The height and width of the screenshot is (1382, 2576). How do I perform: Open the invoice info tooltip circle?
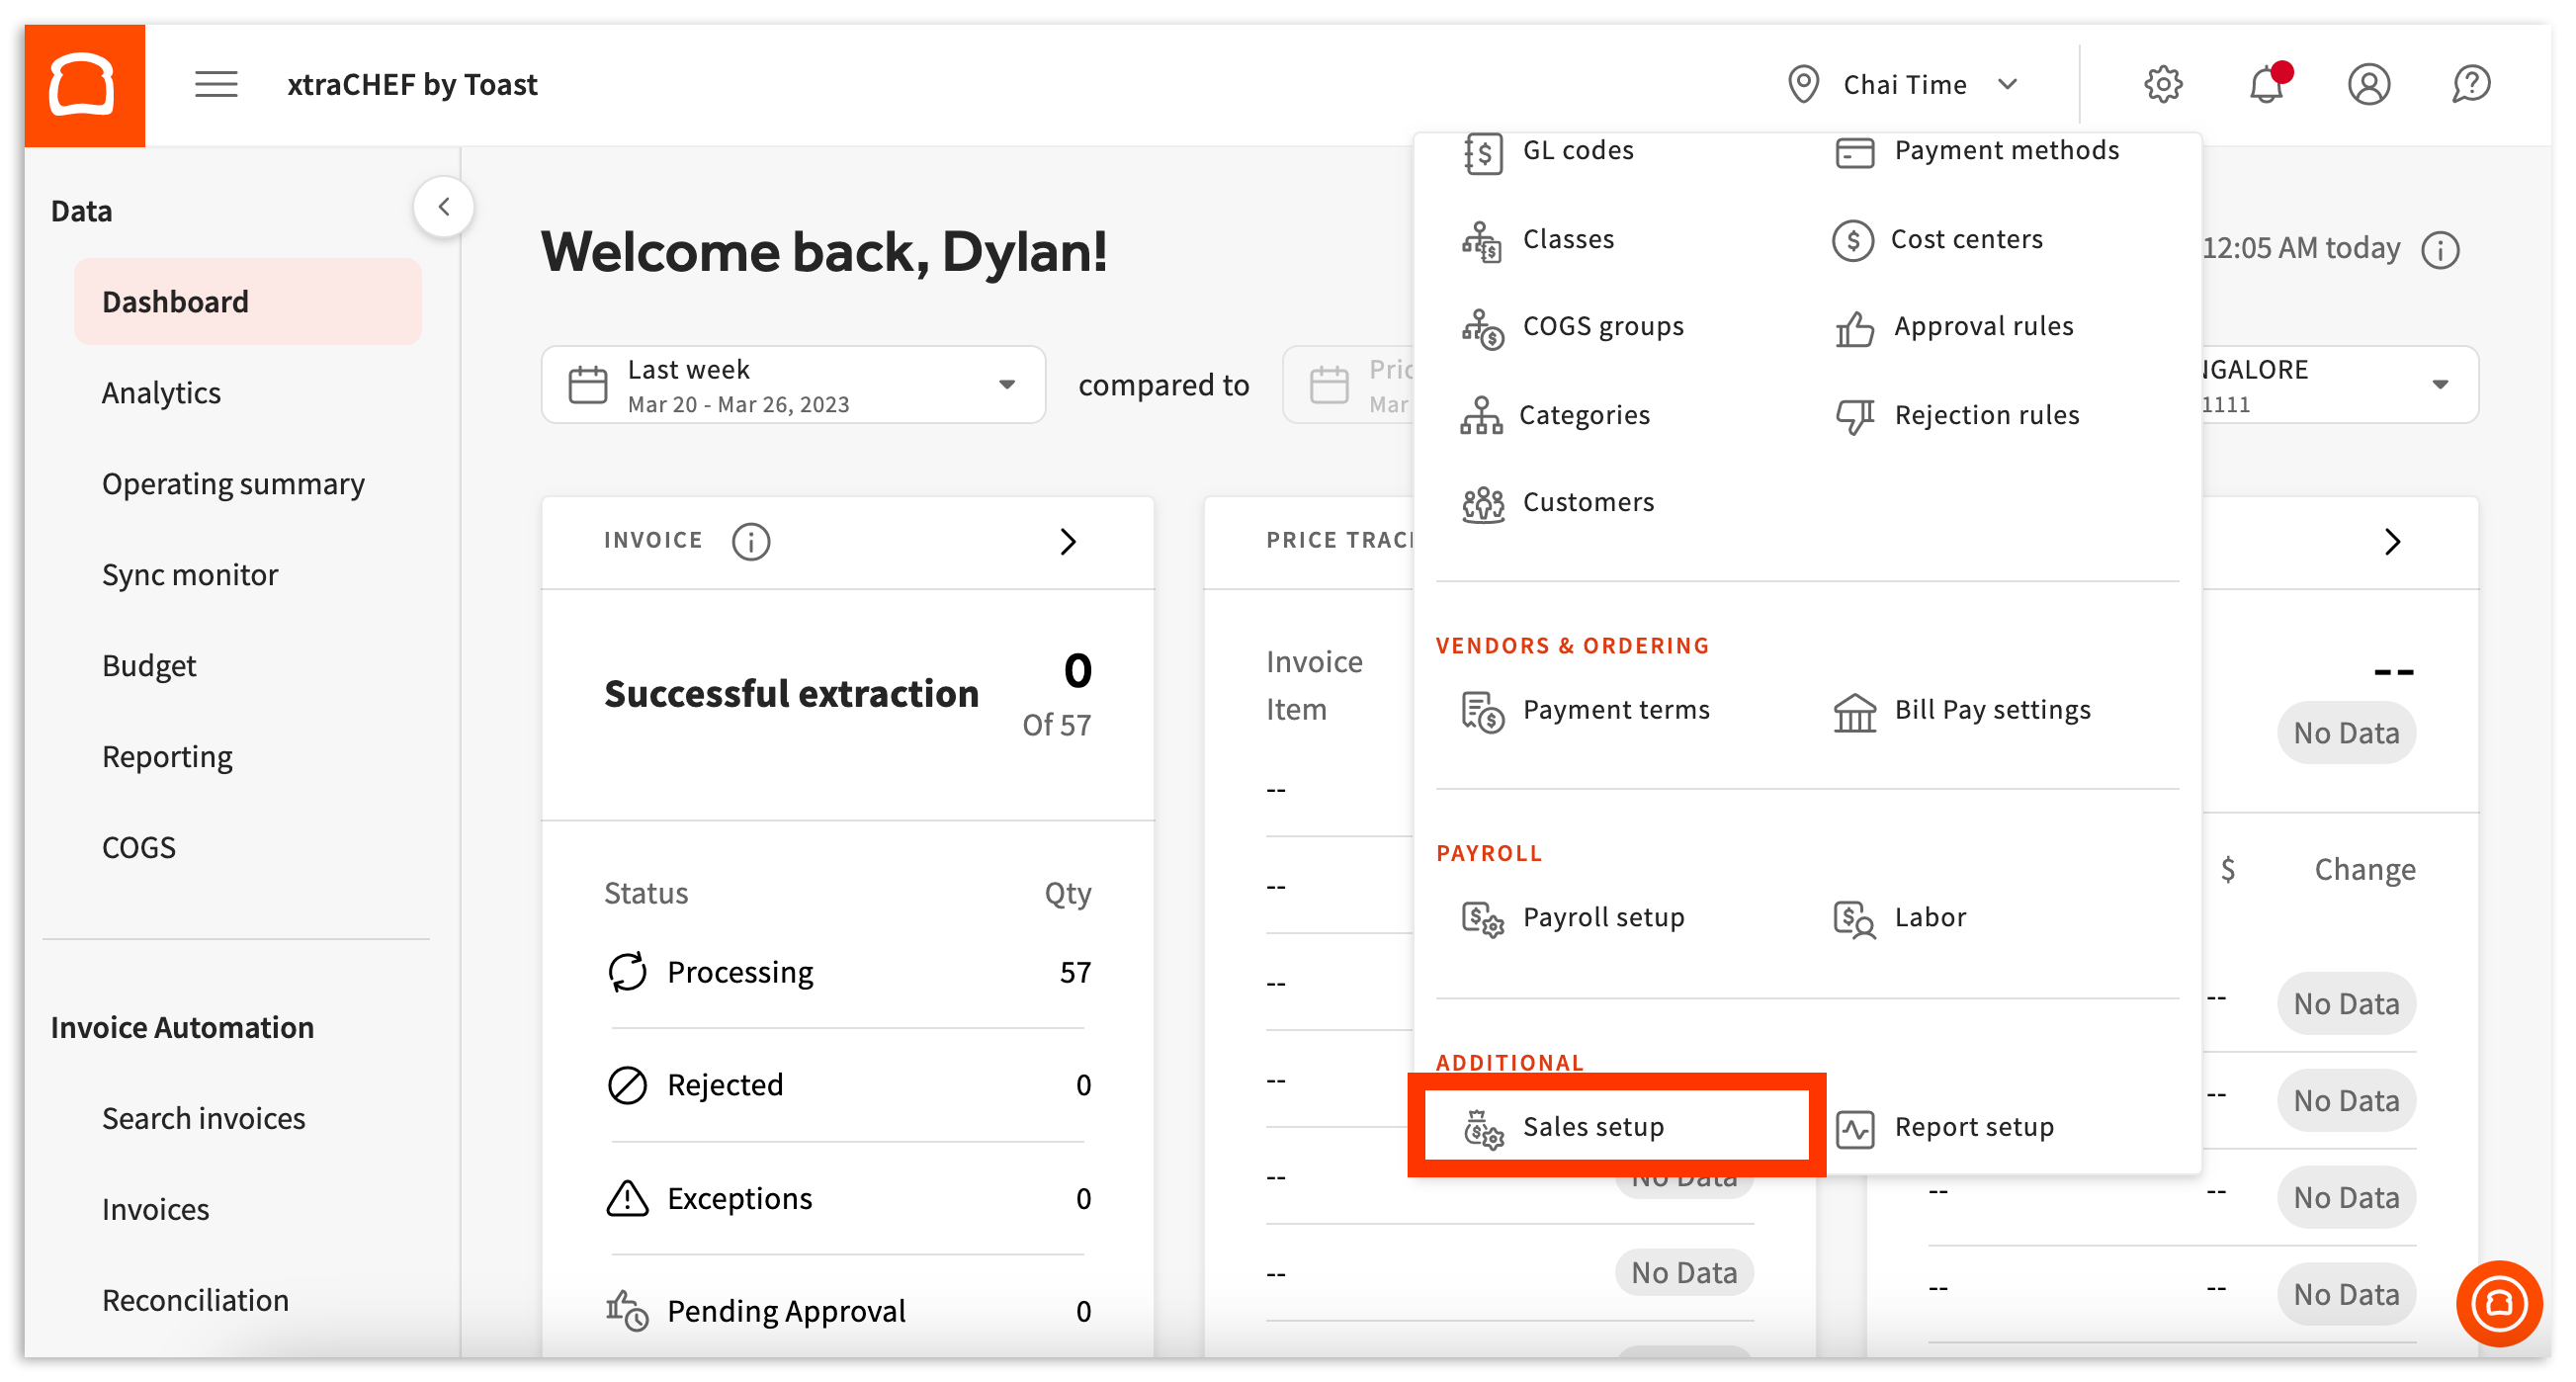[750, 541]
